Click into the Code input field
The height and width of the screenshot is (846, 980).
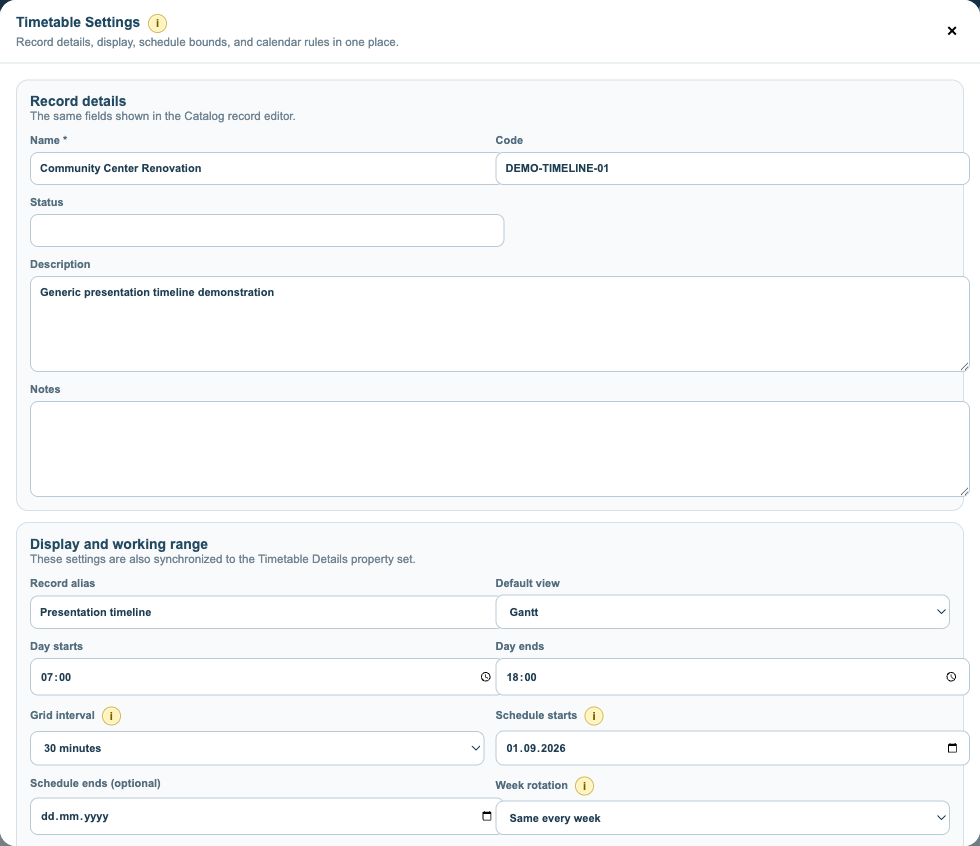point(732,168)
